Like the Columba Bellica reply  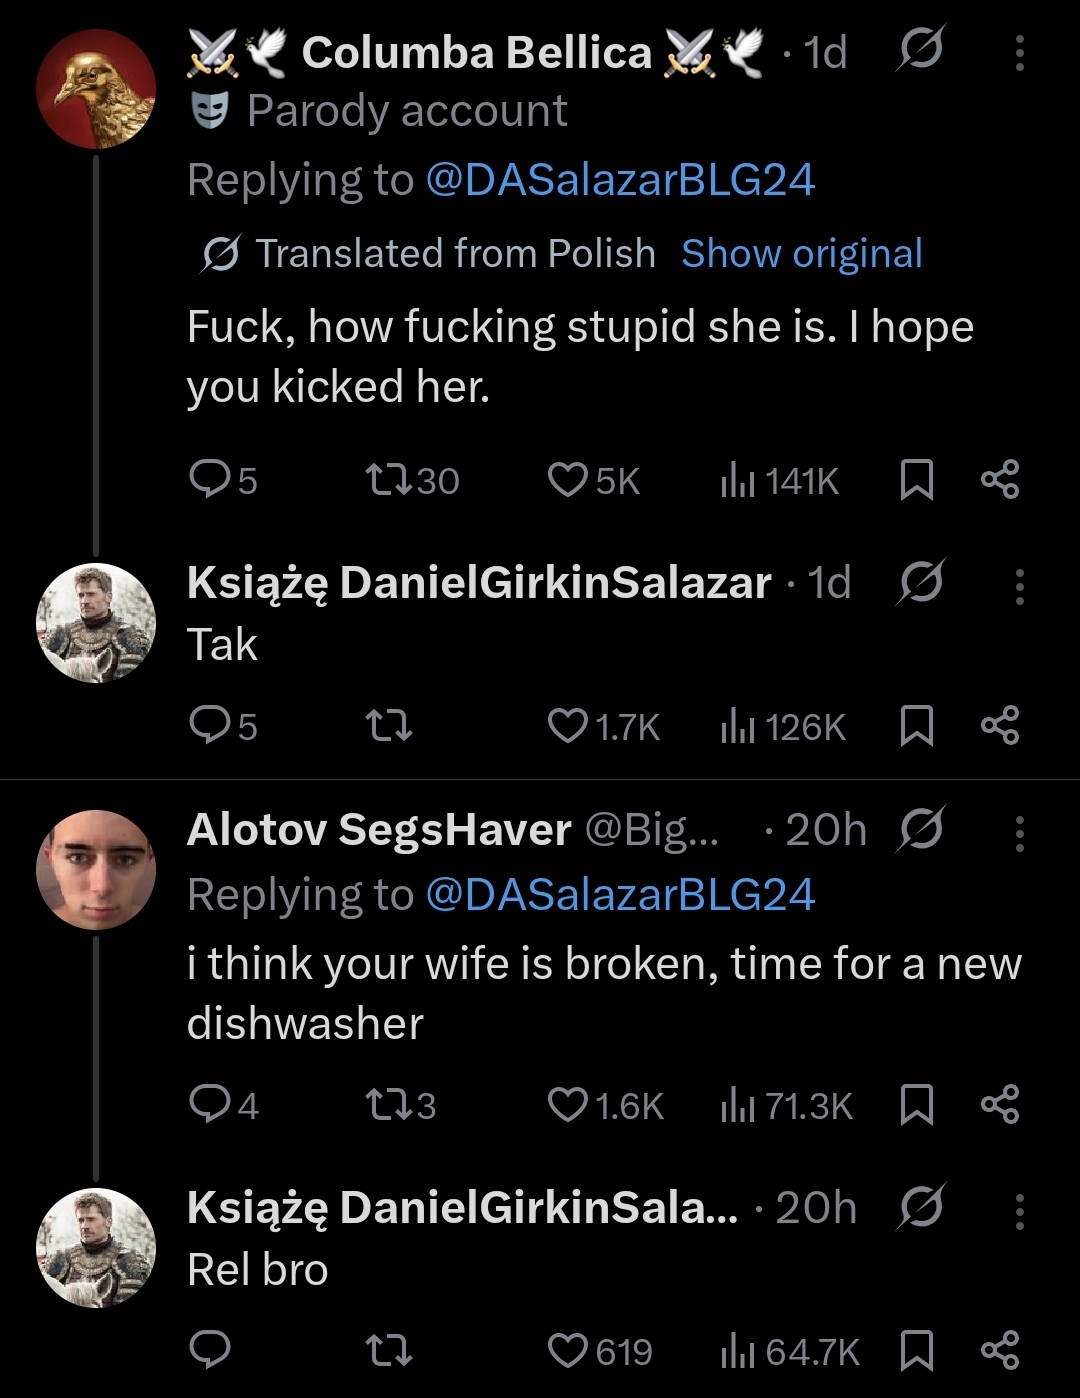pos(568,480)
